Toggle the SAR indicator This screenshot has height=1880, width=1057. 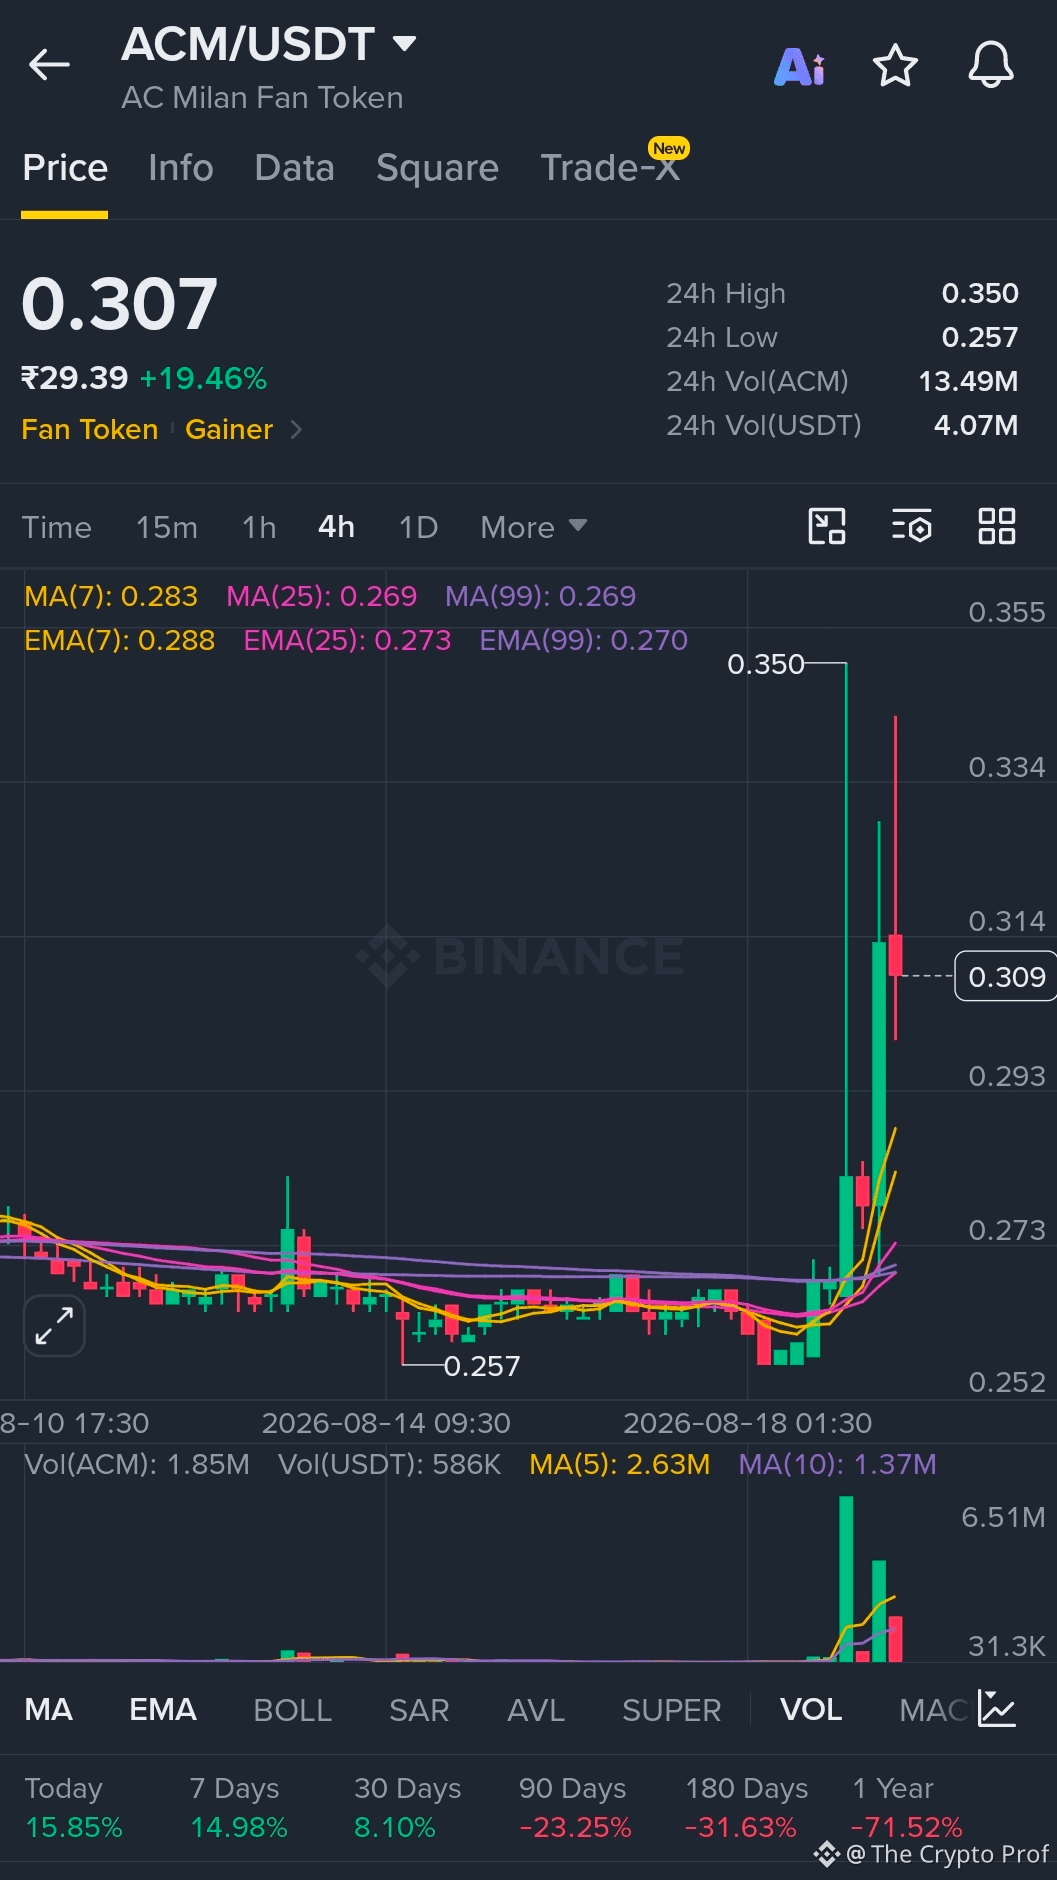pyautogui.click(x=419, y=1709)
